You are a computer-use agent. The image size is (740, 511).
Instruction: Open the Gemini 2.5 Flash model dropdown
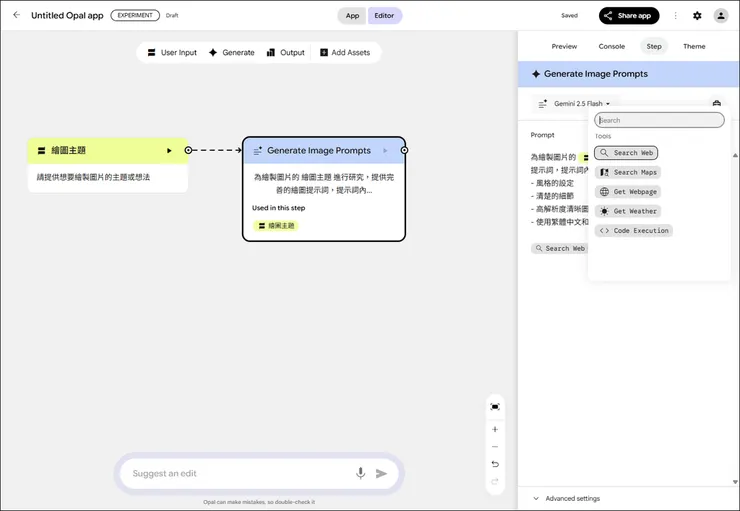point(575,103)
